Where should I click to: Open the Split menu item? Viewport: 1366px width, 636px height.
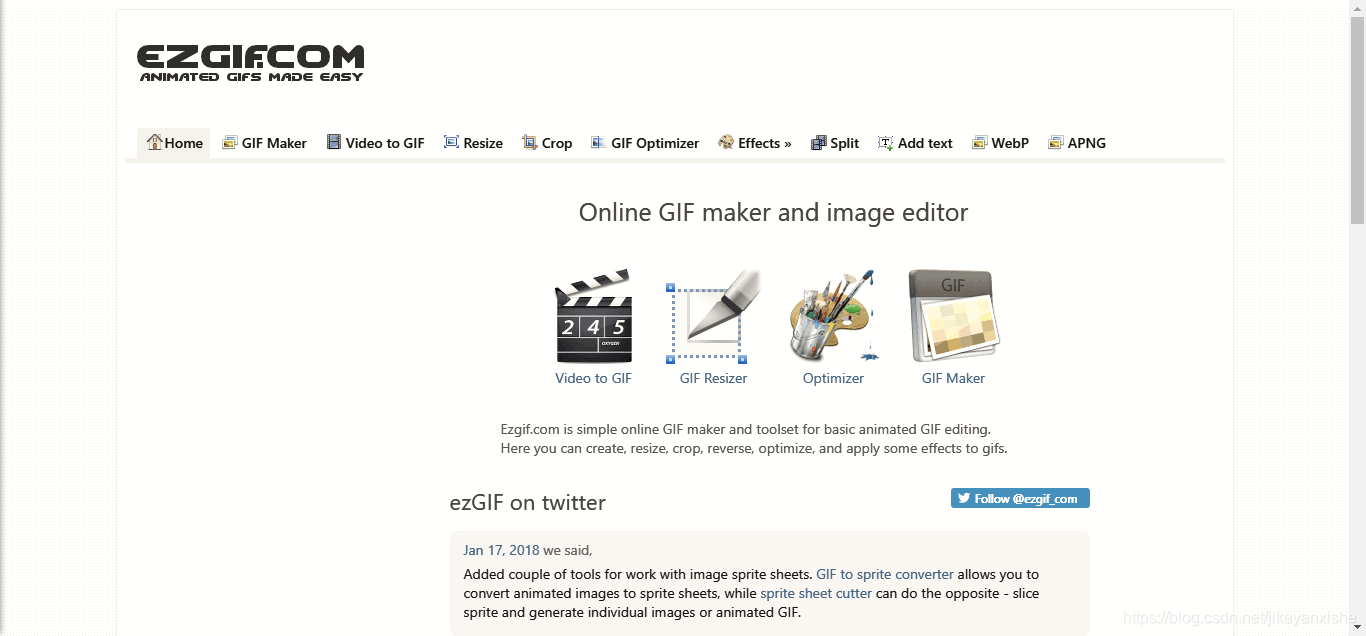point(835,143)
